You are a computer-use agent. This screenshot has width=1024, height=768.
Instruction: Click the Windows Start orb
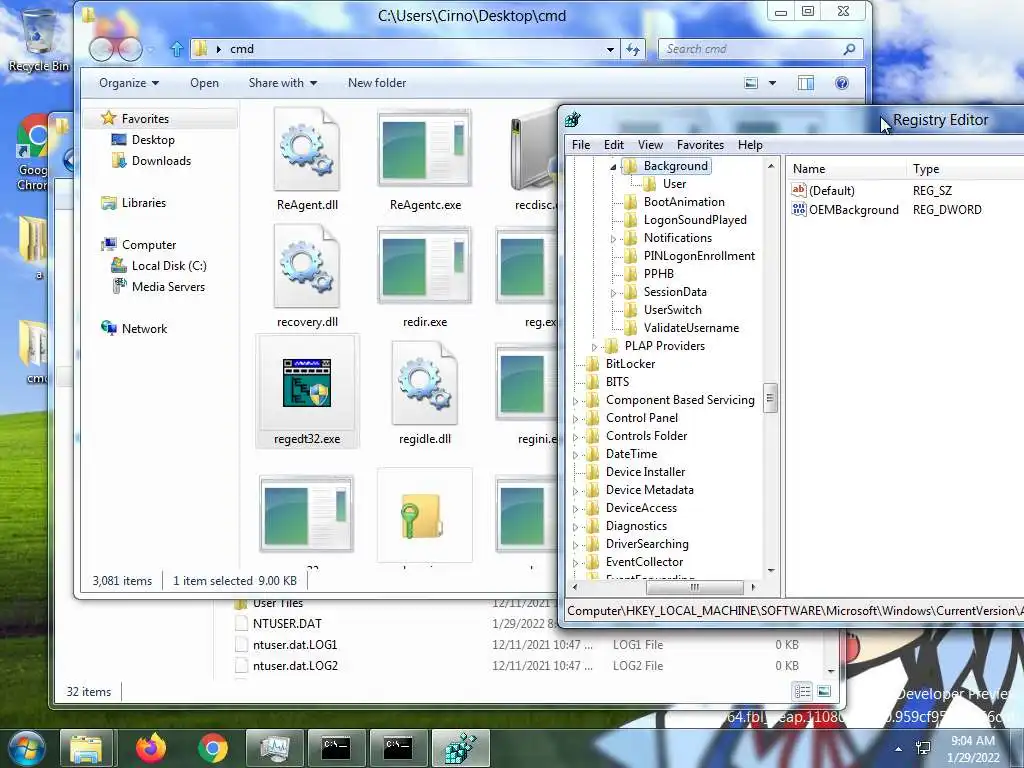26,748
